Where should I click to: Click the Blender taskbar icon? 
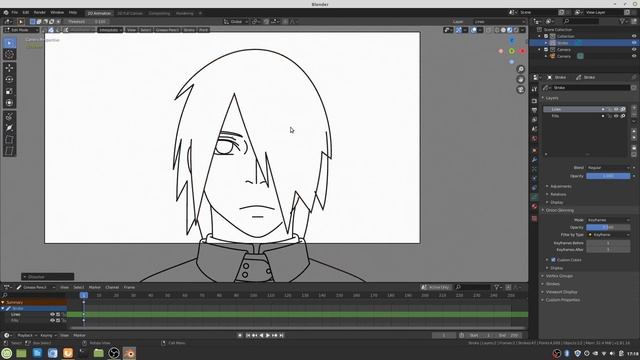coord(129,353)
